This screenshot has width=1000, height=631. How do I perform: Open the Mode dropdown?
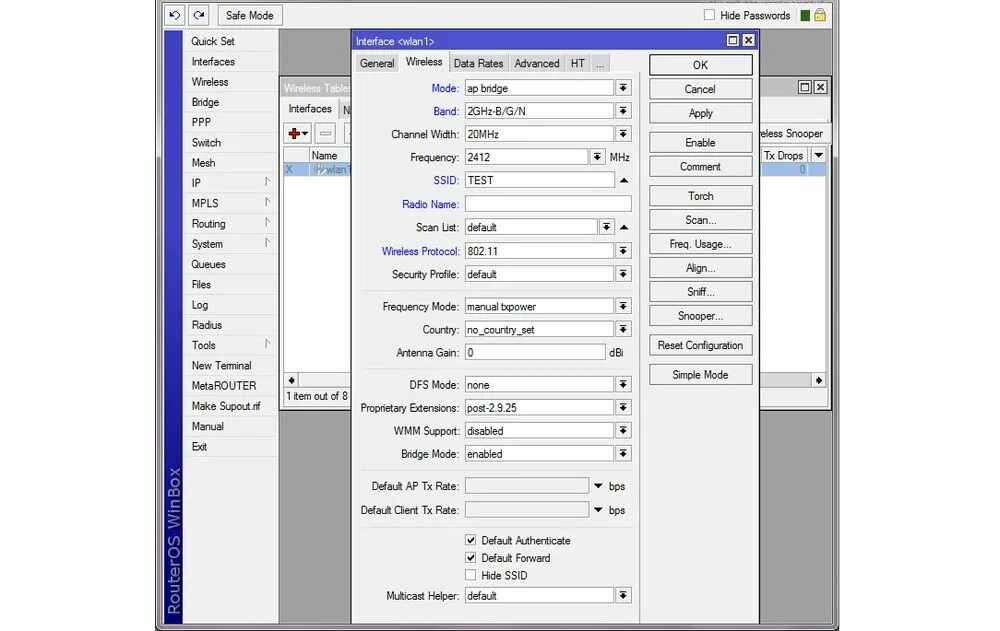click(623, 87)
